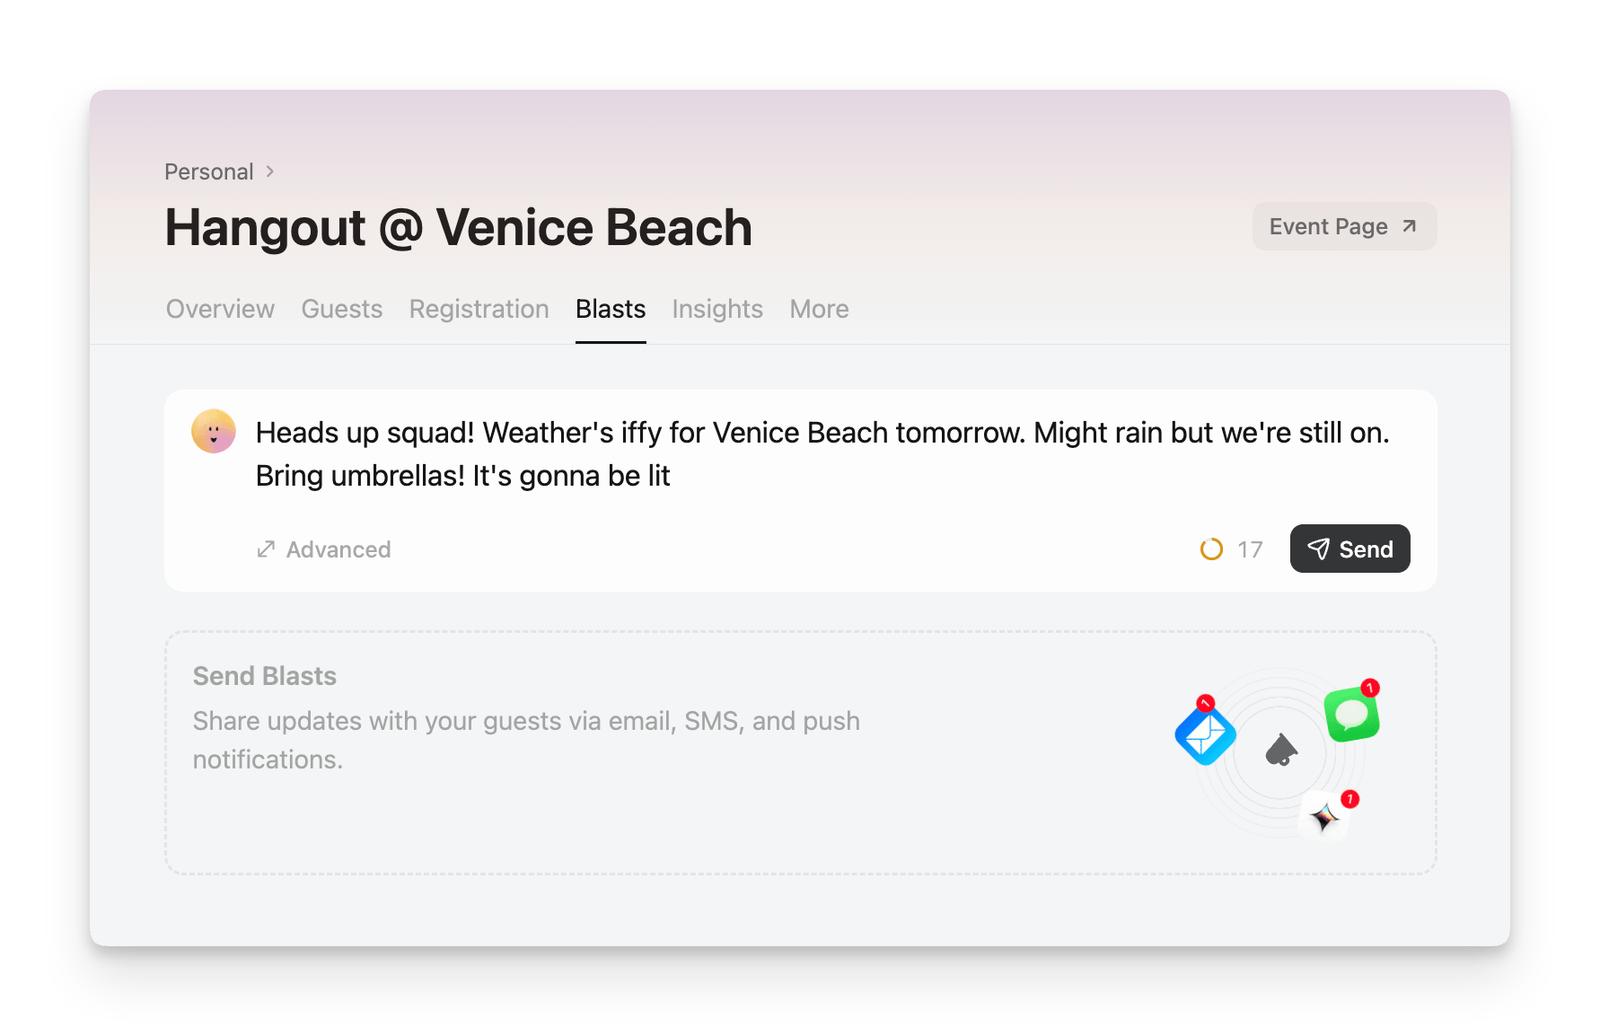1600x1036 pixels.
Task: Expand the breadcrumb chevron after Personal
Action: pyautogui.click(x=270, y=172)
